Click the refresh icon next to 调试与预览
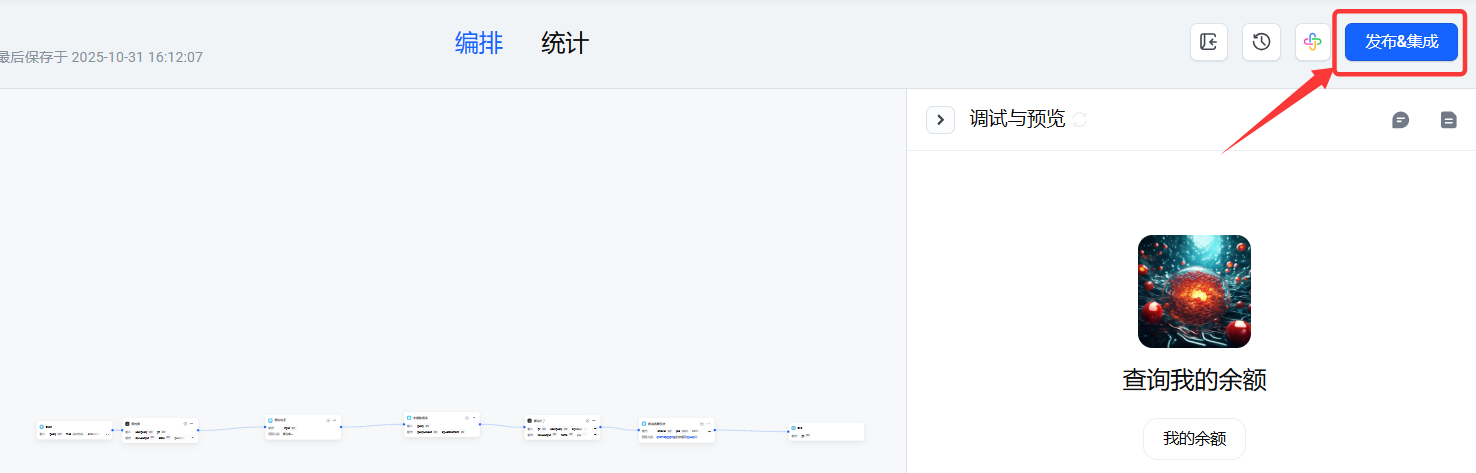This screenshot has height=473, width=1476. point(1079,120)
